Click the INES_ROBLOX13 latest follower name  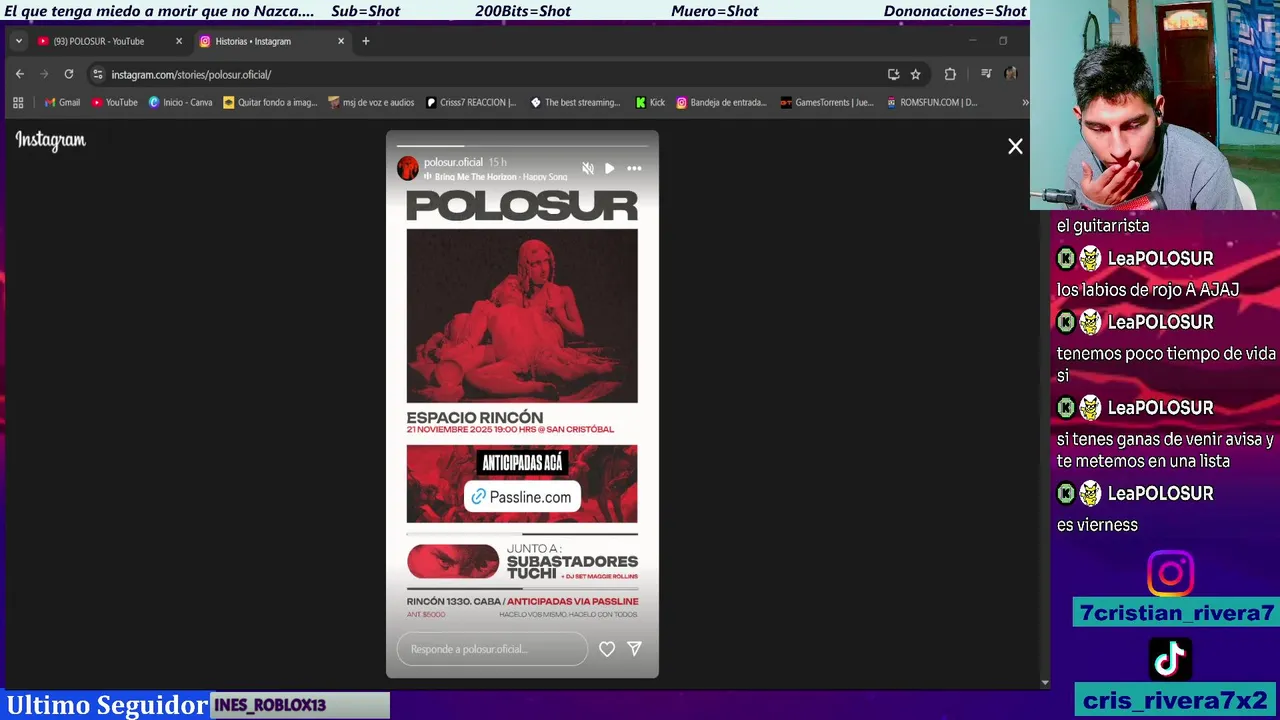pyautogui.click(x=270, y=705)
